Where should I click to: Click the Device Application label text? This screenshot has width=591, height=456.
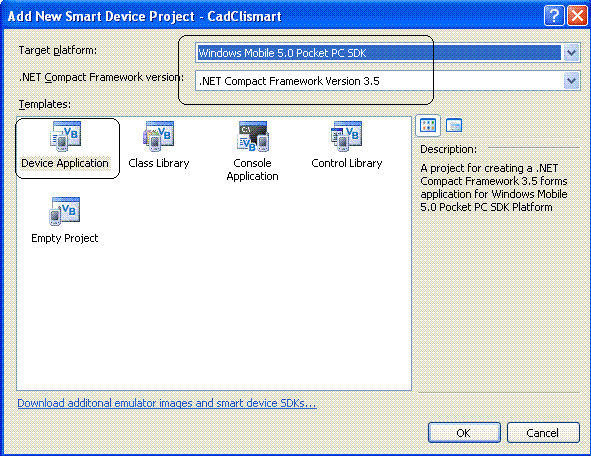point(65,163)
